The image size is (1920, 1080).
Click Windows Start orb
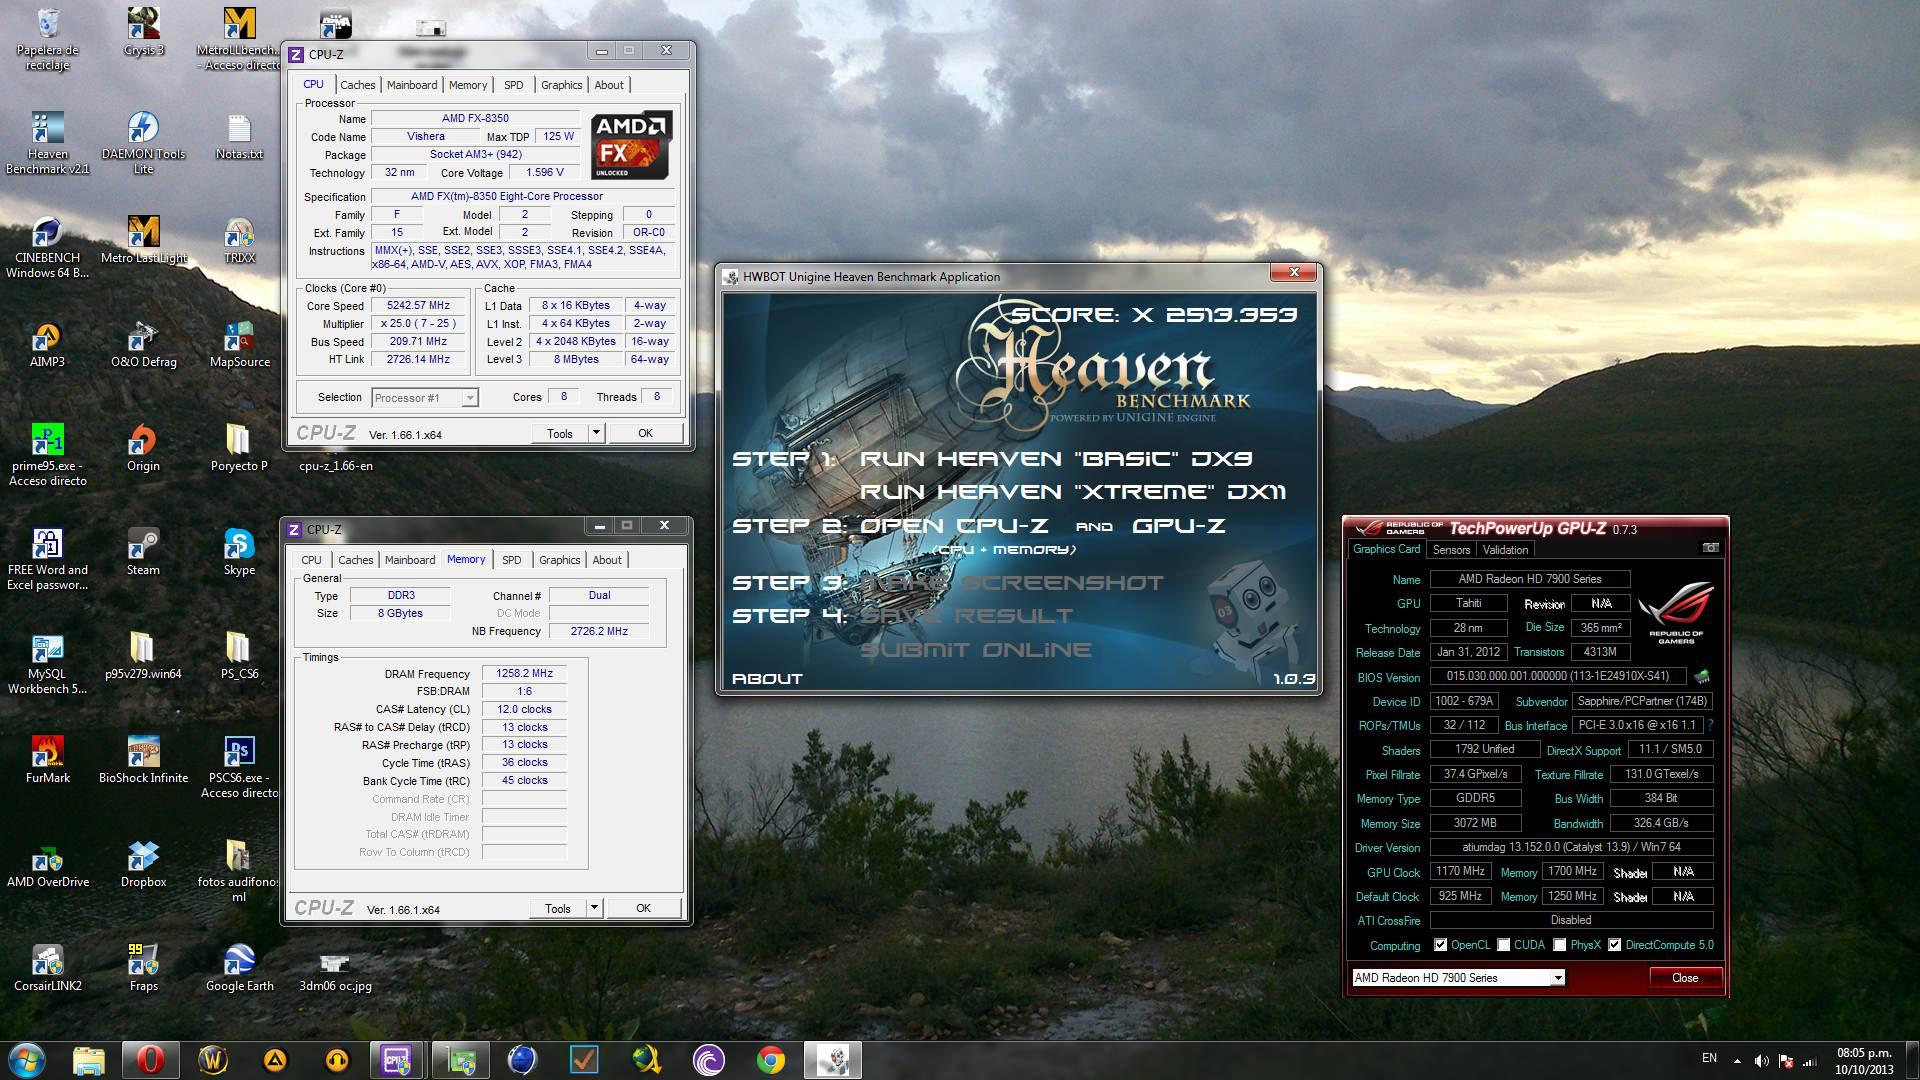coord(27,1060)
